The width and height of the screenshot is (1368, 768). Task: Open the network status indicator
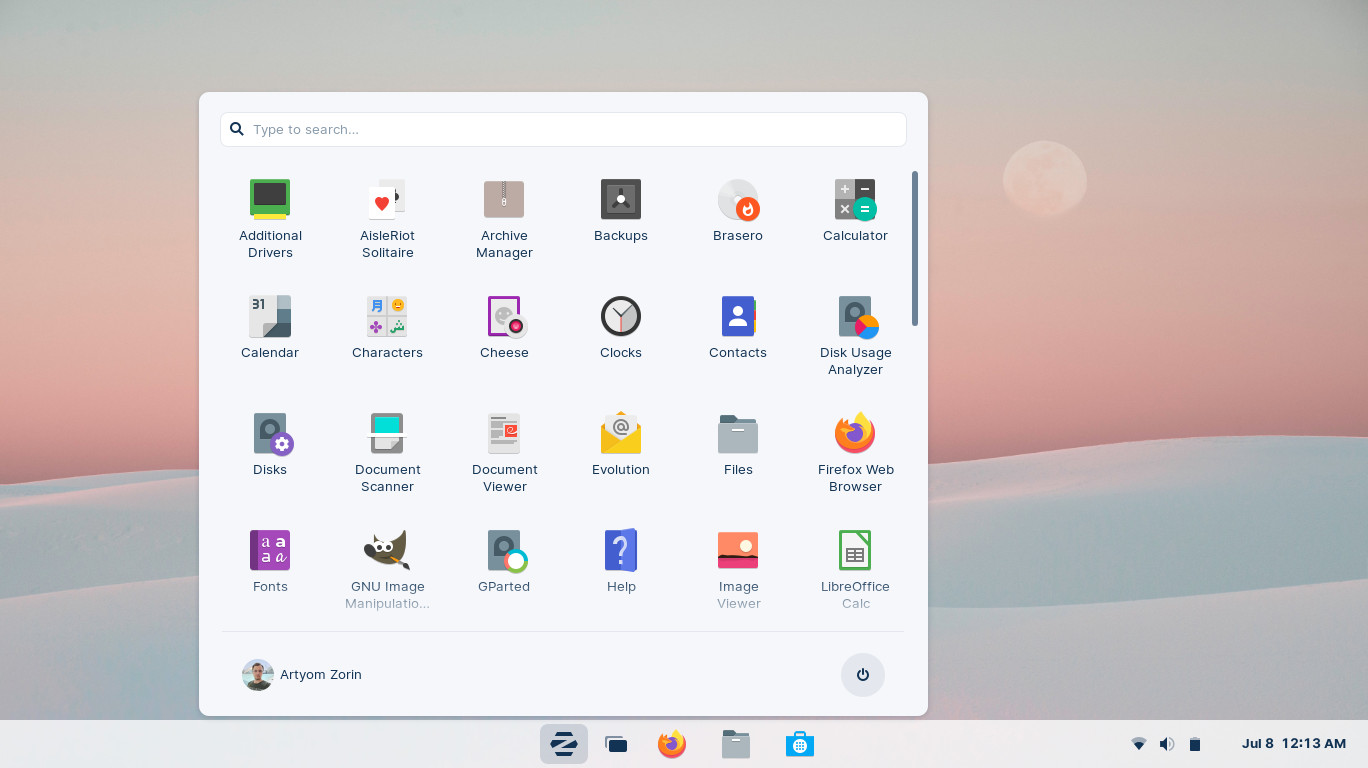[1138, 744]
